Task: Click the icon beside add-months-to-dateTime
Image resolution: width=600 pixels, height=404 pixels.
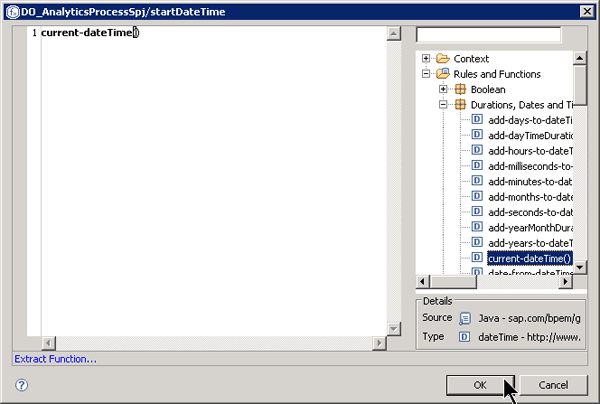Action: 477,196
